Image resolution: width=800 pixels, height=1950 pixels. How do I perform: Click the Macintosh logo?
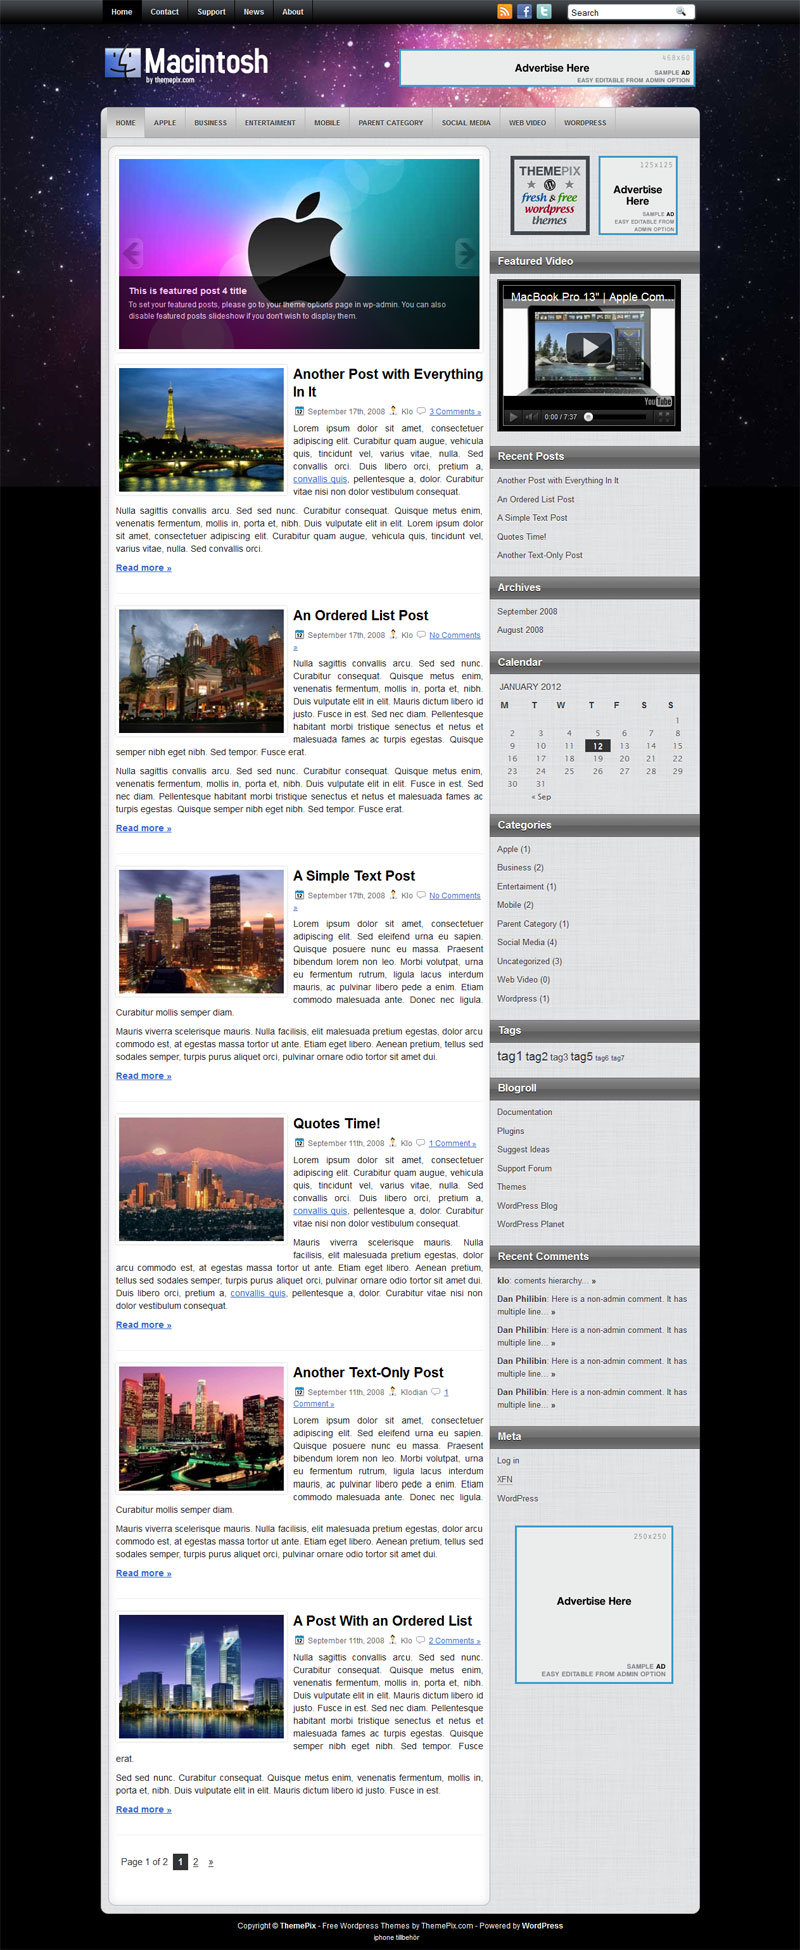click(187, 63)
